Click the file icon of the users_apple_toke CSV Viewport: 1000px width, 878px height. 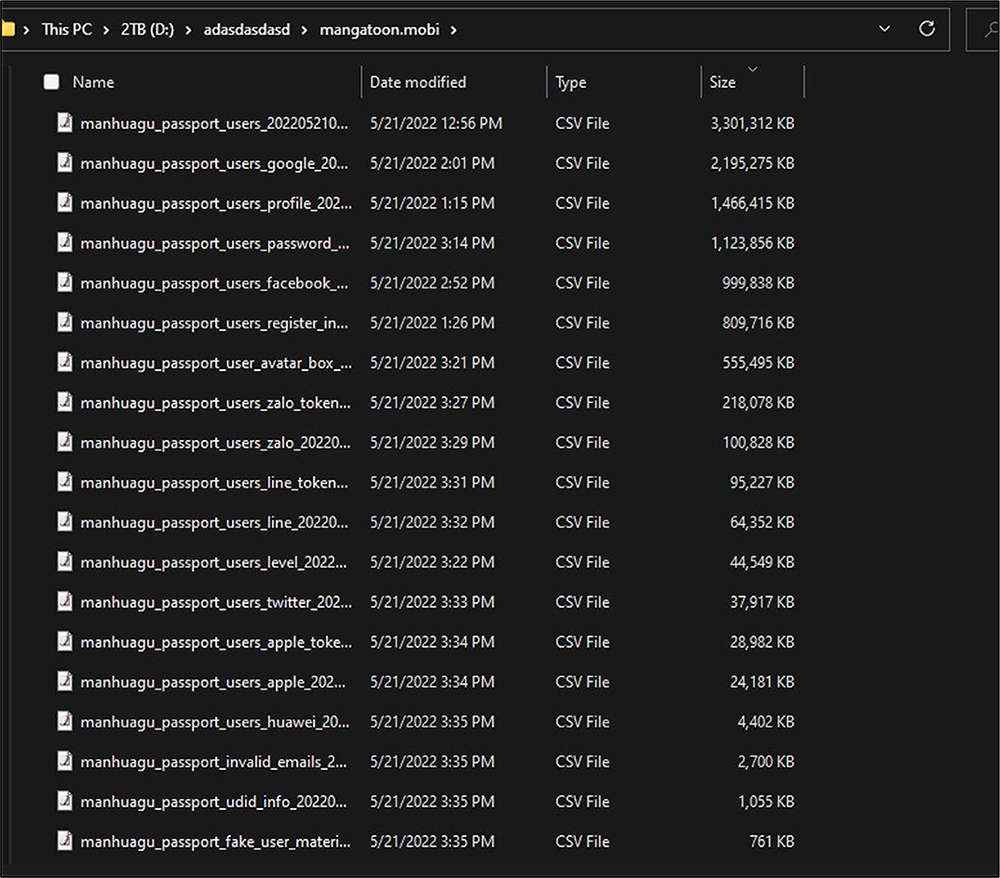[x=64, y=641]
